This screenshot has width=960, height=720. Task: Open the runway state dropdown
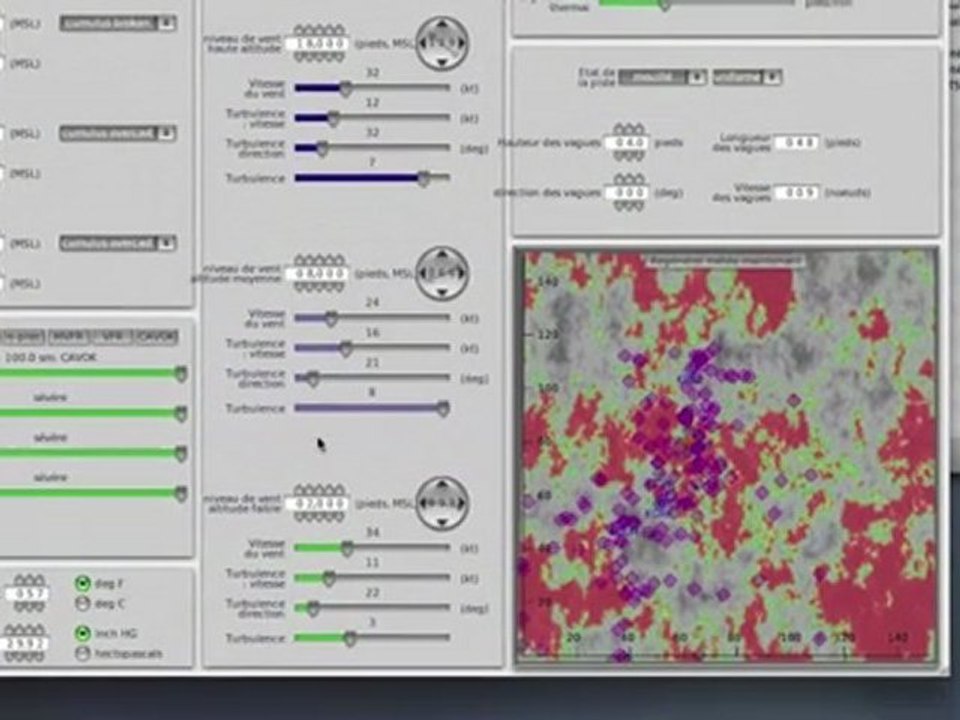point(662,78)
